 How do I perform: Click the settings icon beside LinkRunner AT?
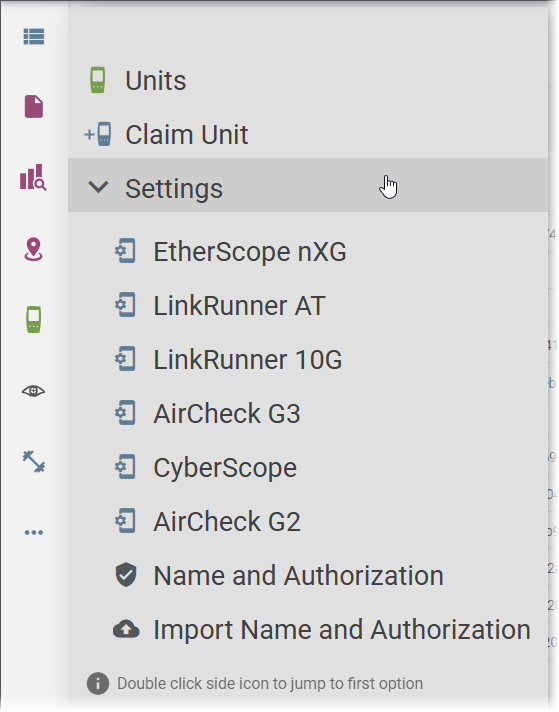coord(125,305)
